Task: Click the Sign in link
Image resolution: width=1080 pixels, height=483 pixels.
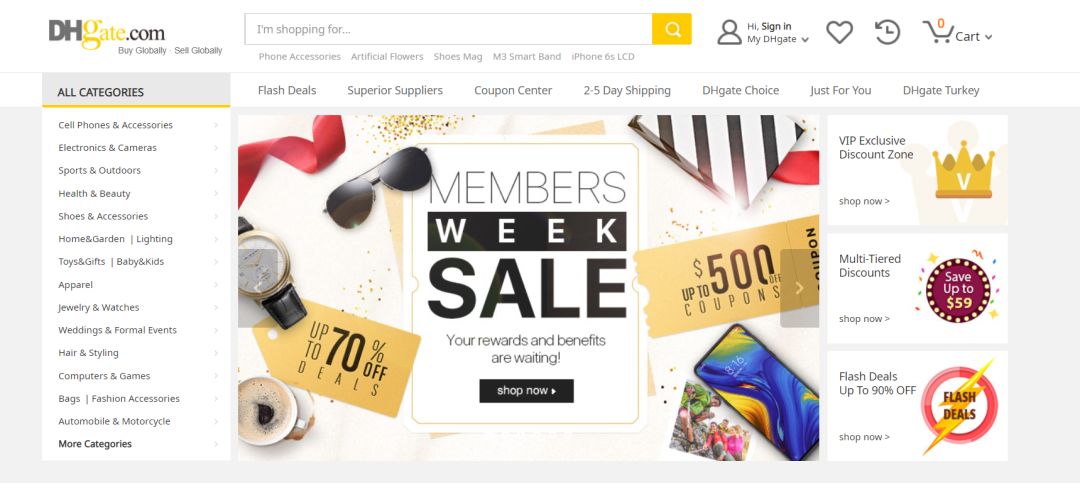Action: tap(776, 26)
